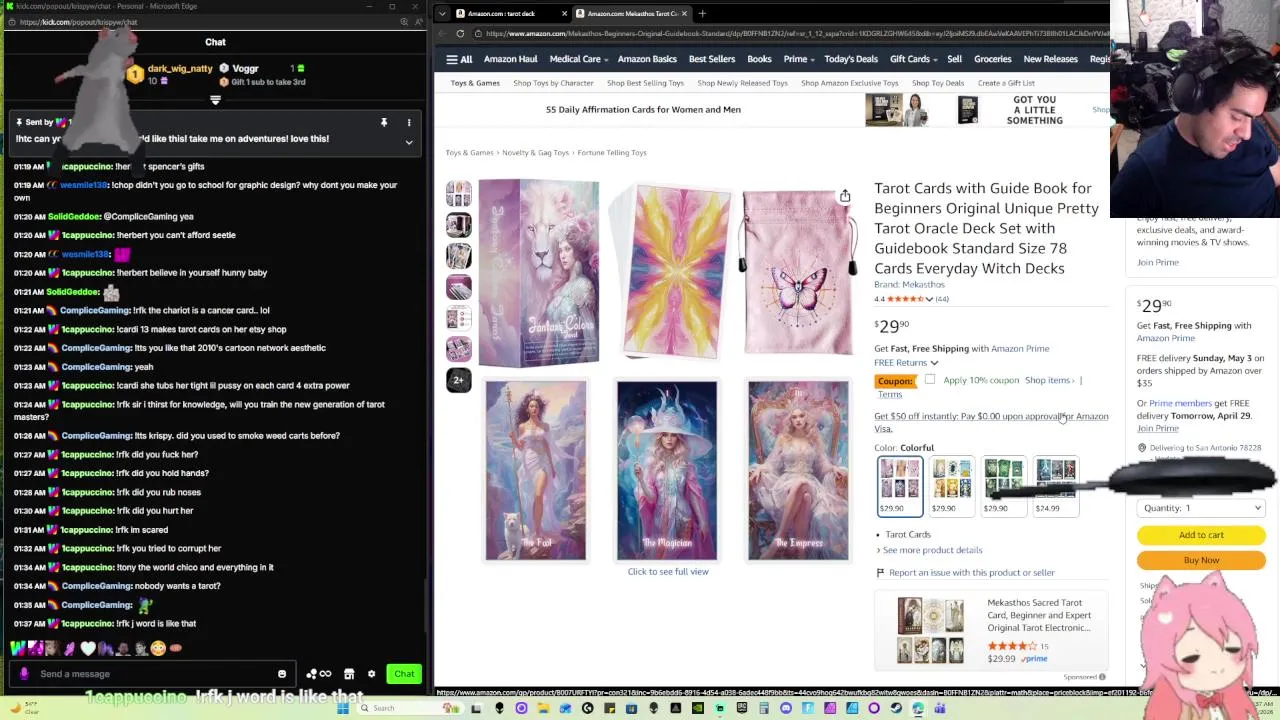This screenshot has height=720, width=1280.
Task: Click the green Chat send button
Action: (x=404, y=674)
